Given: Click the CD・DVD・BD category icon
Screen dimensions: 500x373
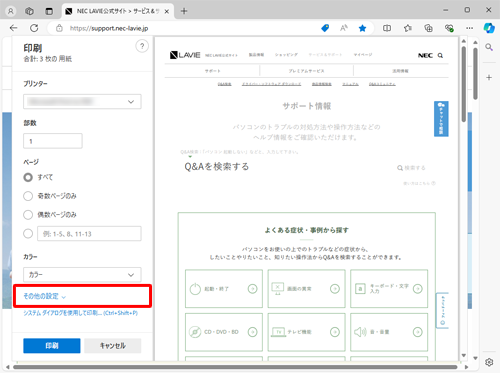Looking at the screenshot, I should click(x=195, y=332).
